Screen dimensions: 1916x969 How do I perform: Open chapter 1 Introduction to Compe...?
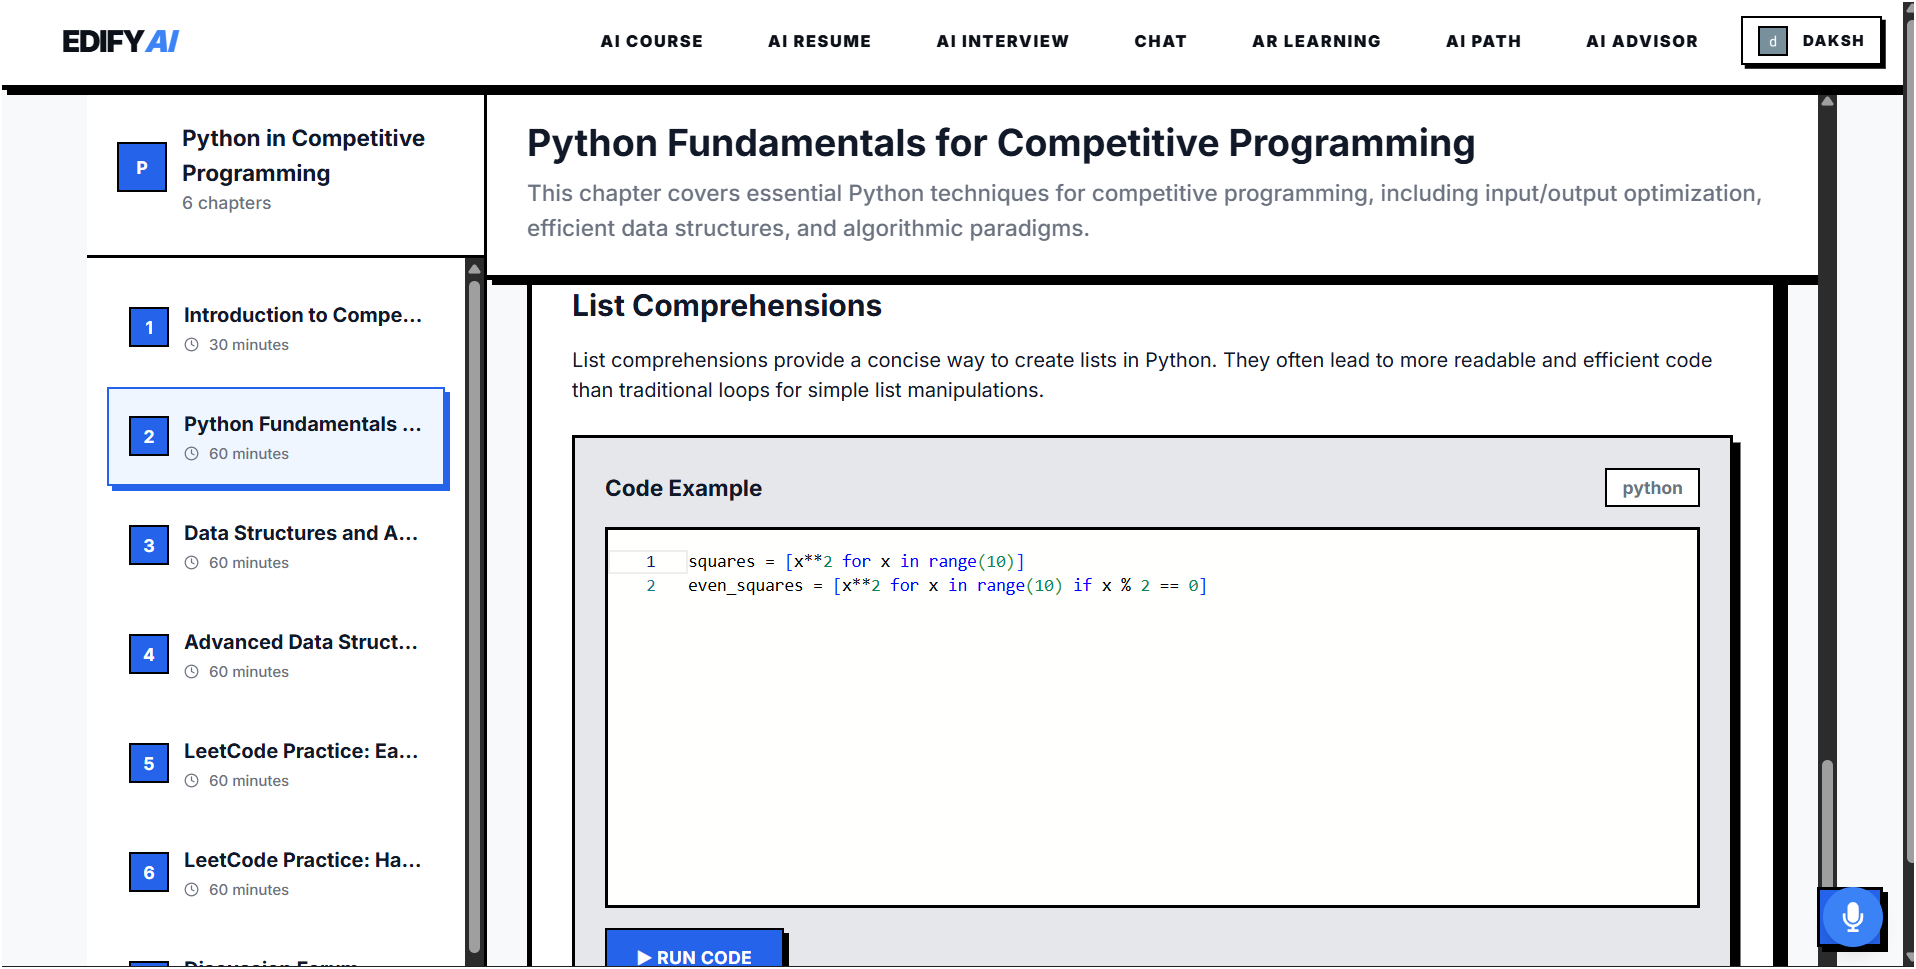[x=276, y=329]
